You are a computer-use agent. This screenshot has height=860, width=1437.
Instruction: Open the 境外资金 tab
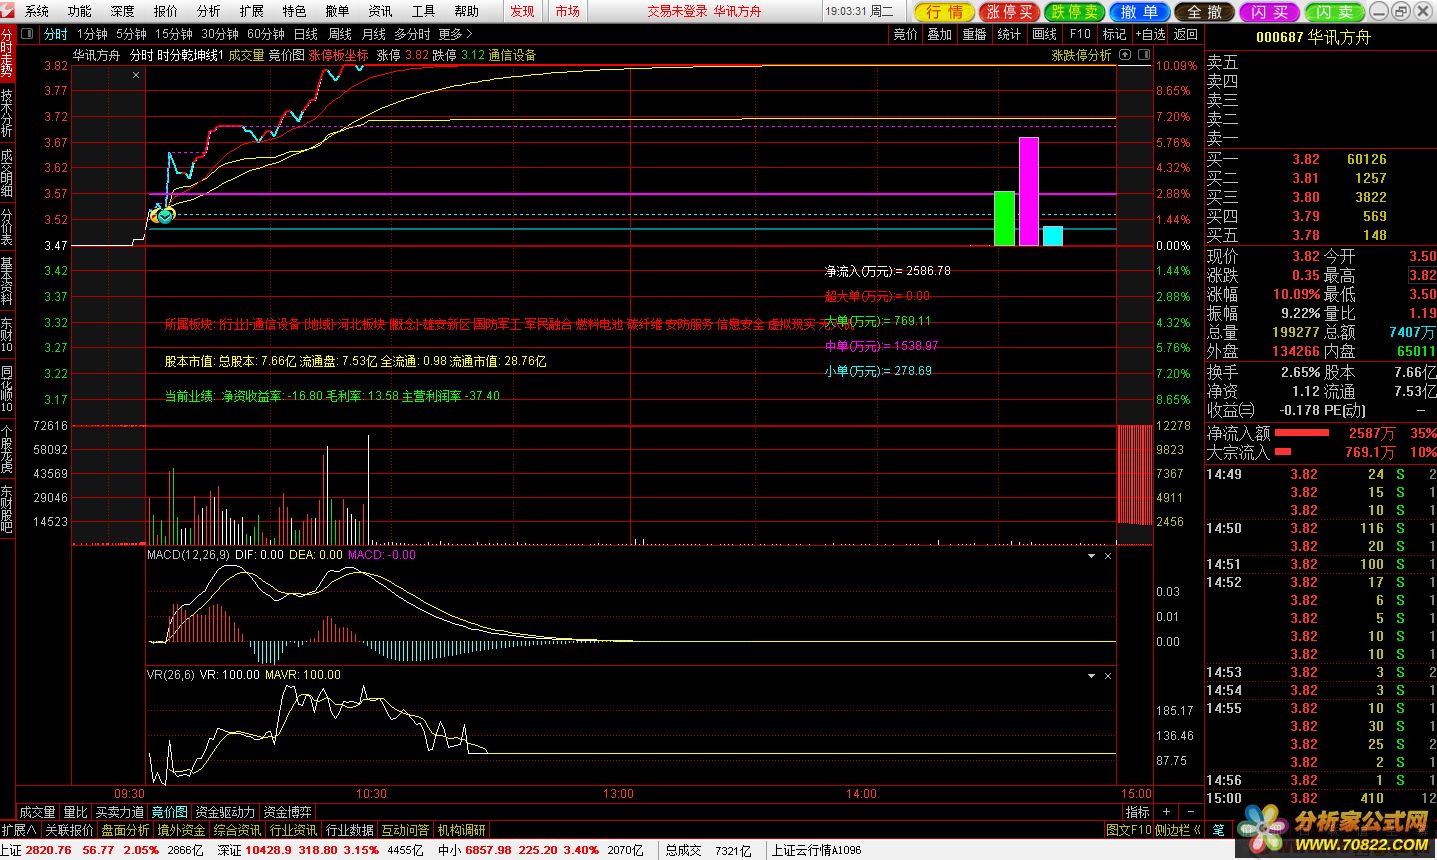click(181, 830)
